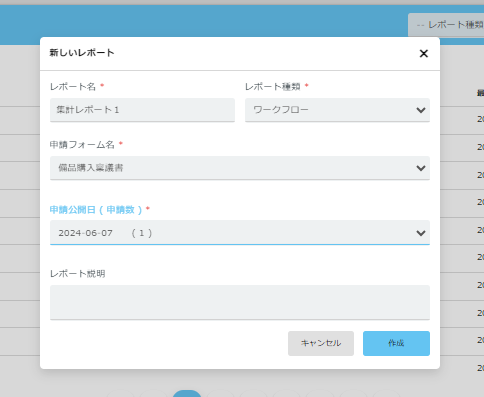Click the 申請フォーム名 field label

point(82,145)
